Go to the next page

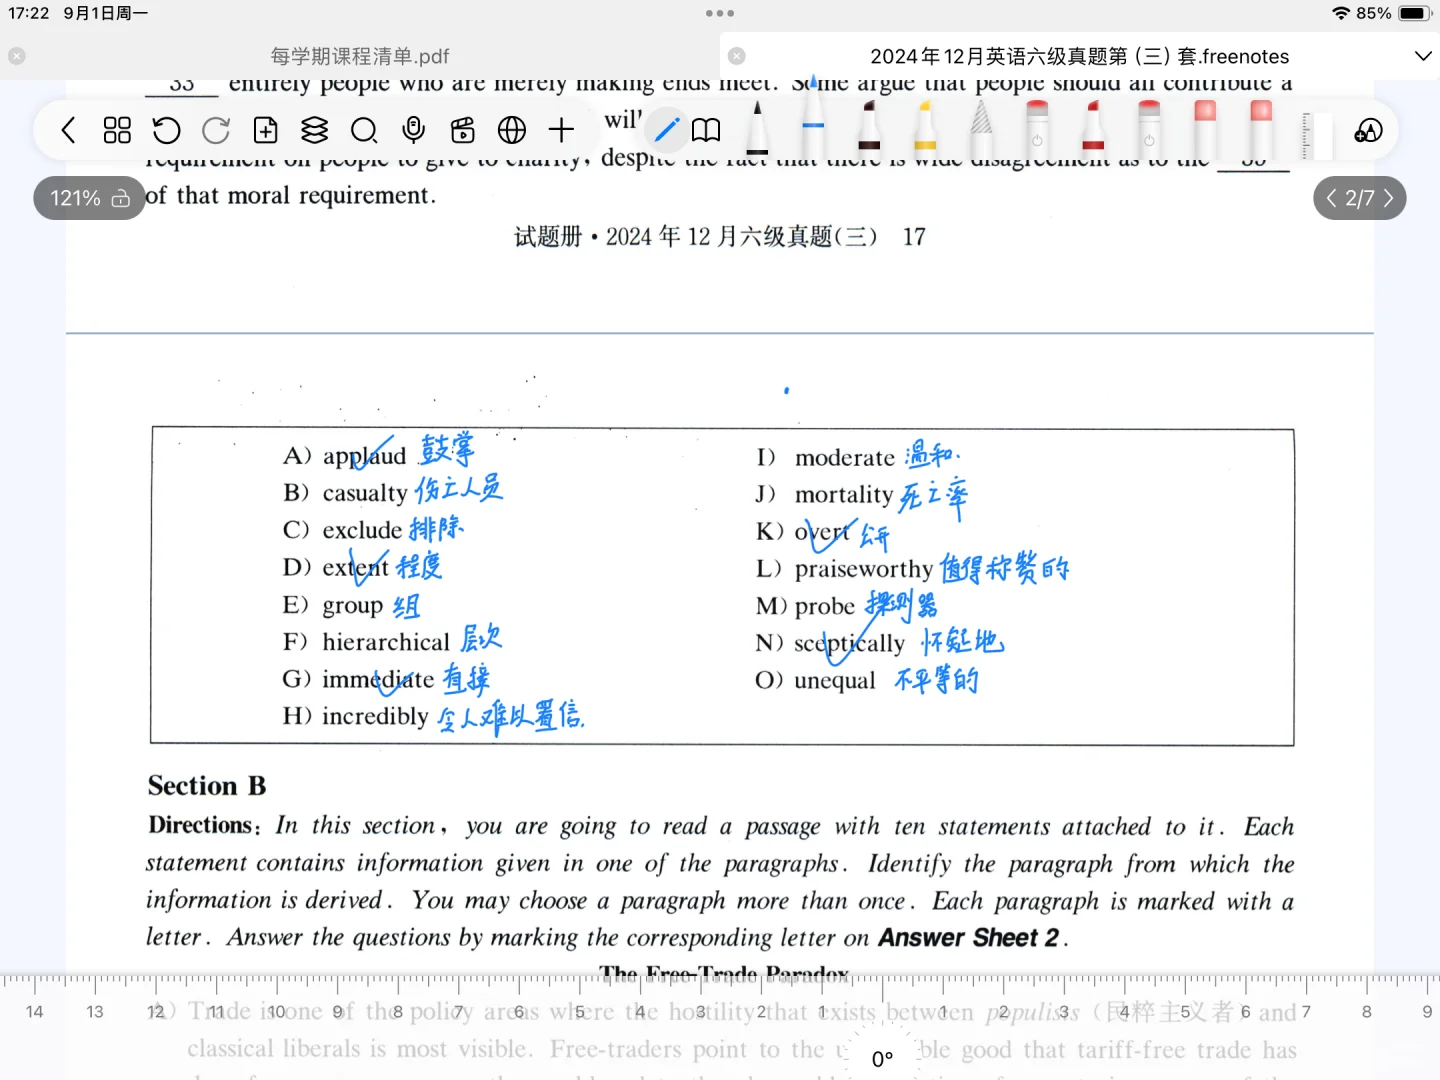(x=1388, y=198)
